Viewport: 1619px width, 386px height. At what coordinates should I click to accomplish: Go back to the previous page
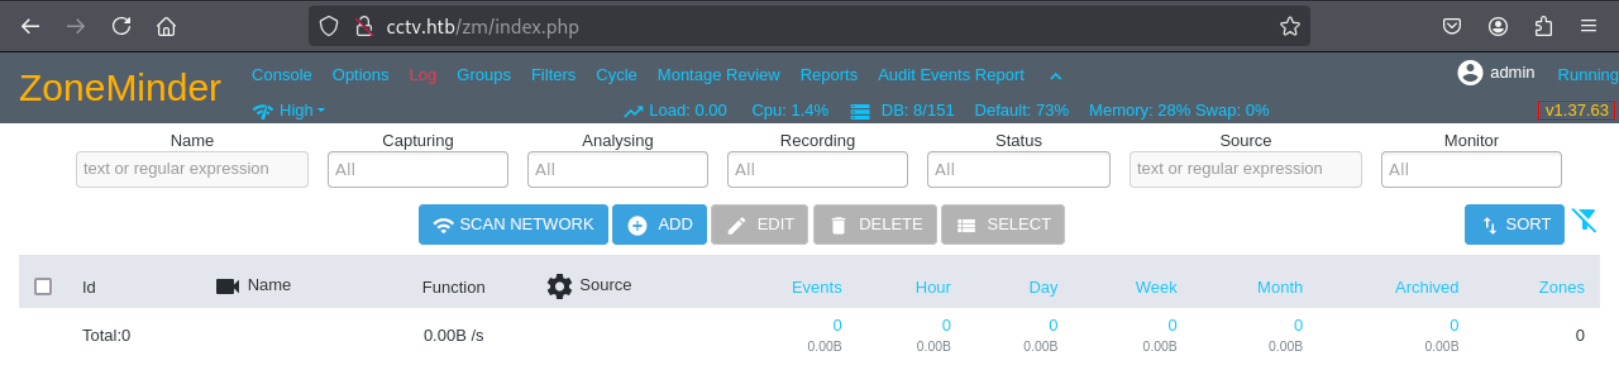click(x=30, y=26)
